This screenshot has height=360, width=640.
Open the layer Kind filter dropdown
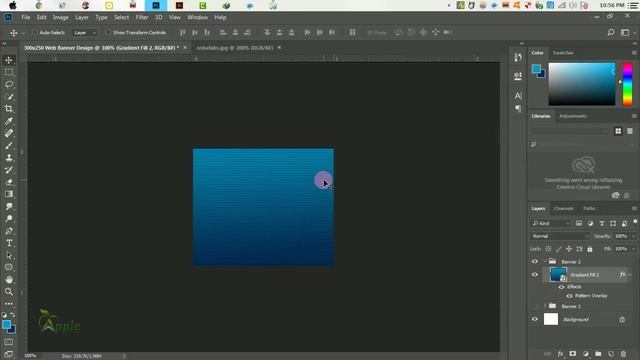551,223
